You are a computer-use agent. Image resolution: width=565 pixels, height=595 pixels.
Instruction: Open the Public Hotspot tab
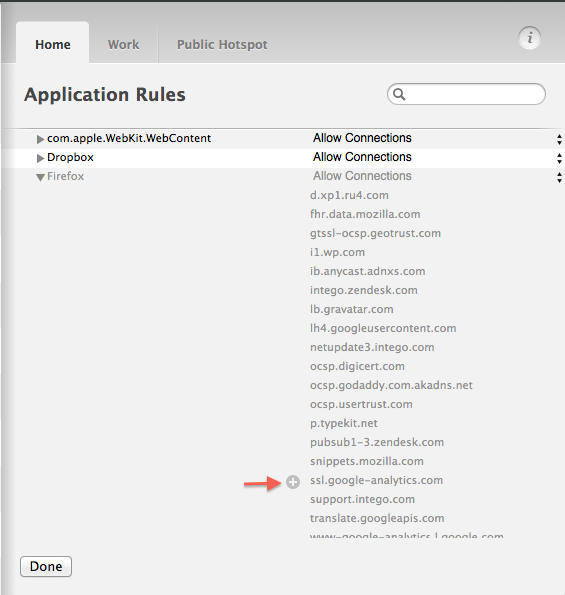222,44
